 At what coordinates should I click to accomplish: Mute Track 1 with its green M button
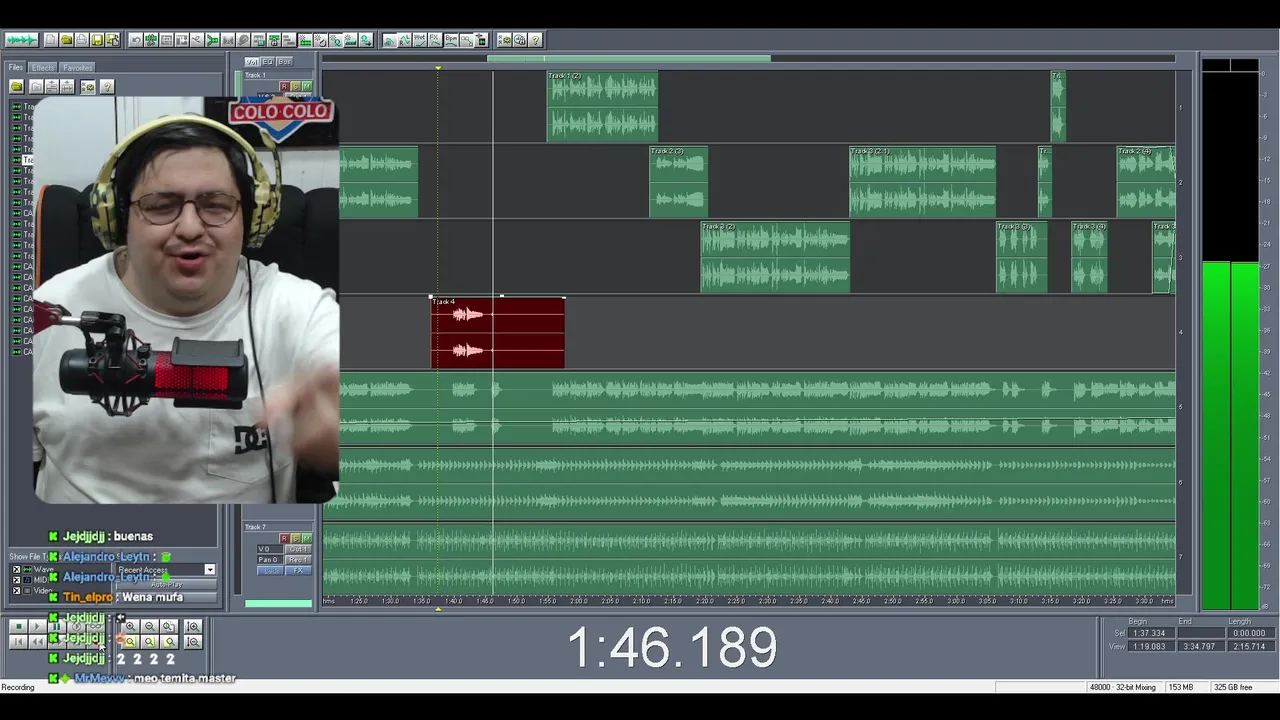point(307,86)
